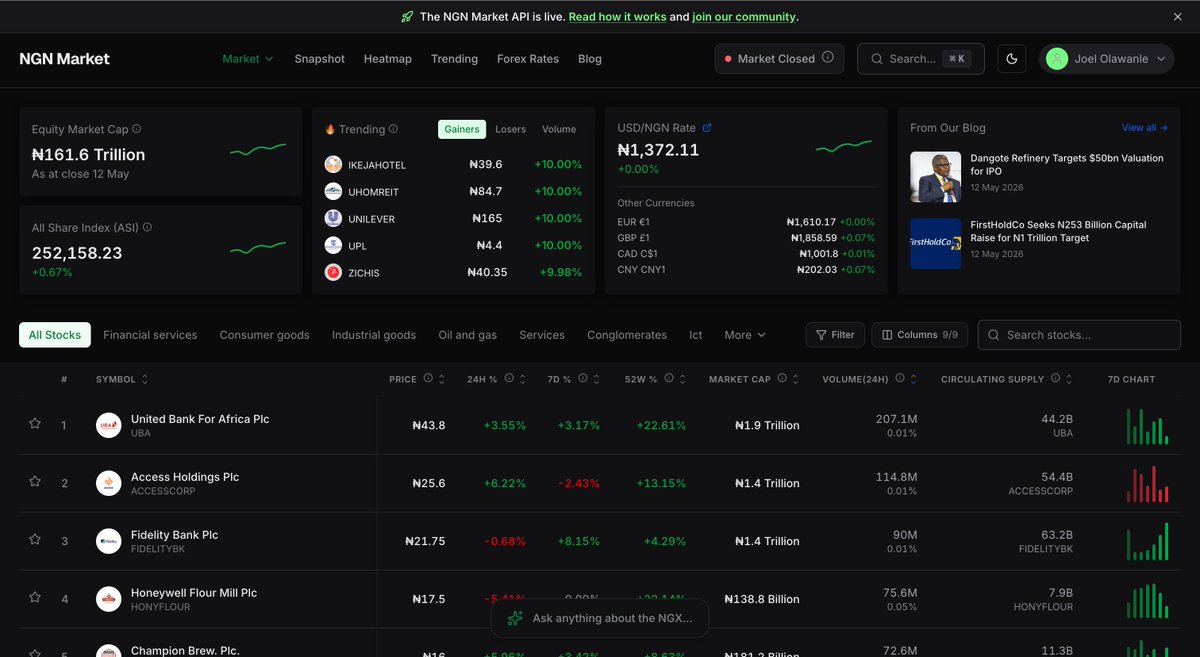Open the Joel Olawanle account menu

click(1106, 59)
